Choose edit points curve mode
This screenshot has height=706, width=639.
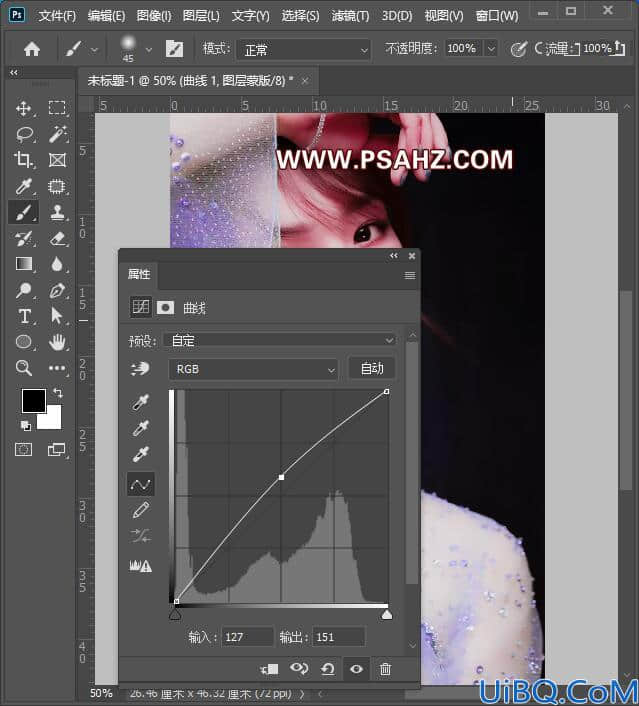pos(140,484)
